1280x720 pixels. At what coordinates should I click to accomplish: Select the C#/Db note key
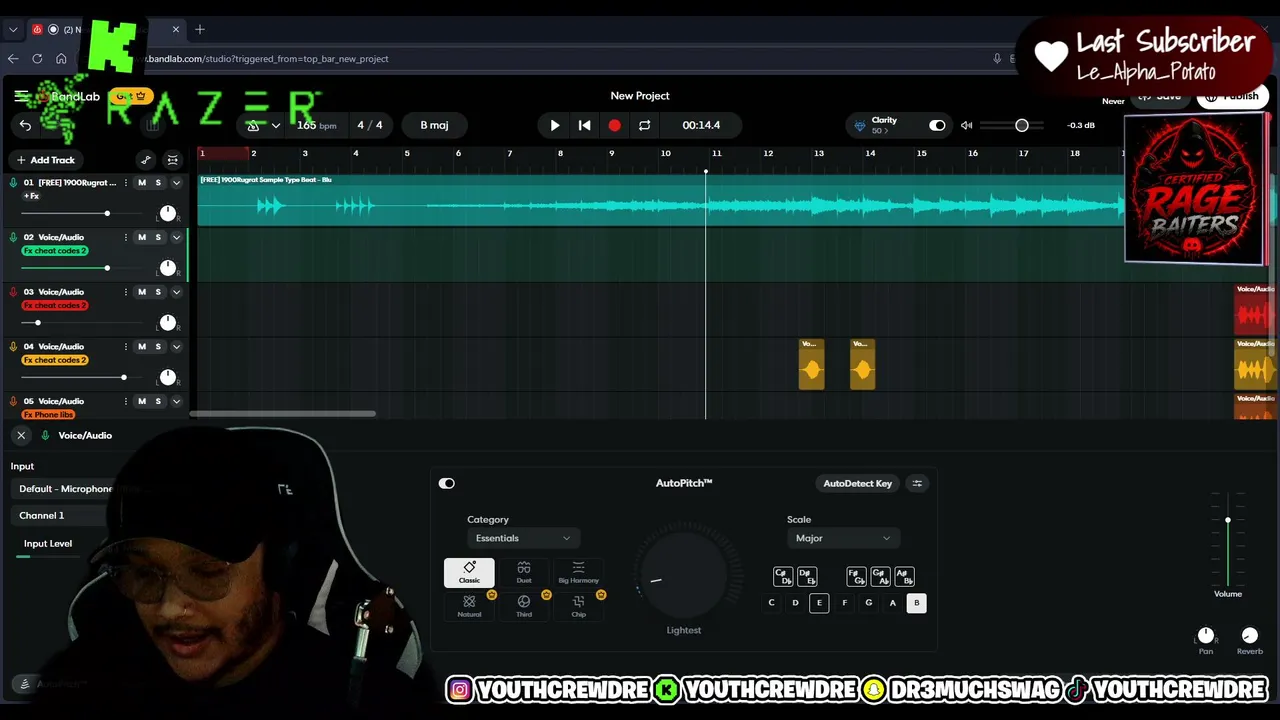point(783,577)
